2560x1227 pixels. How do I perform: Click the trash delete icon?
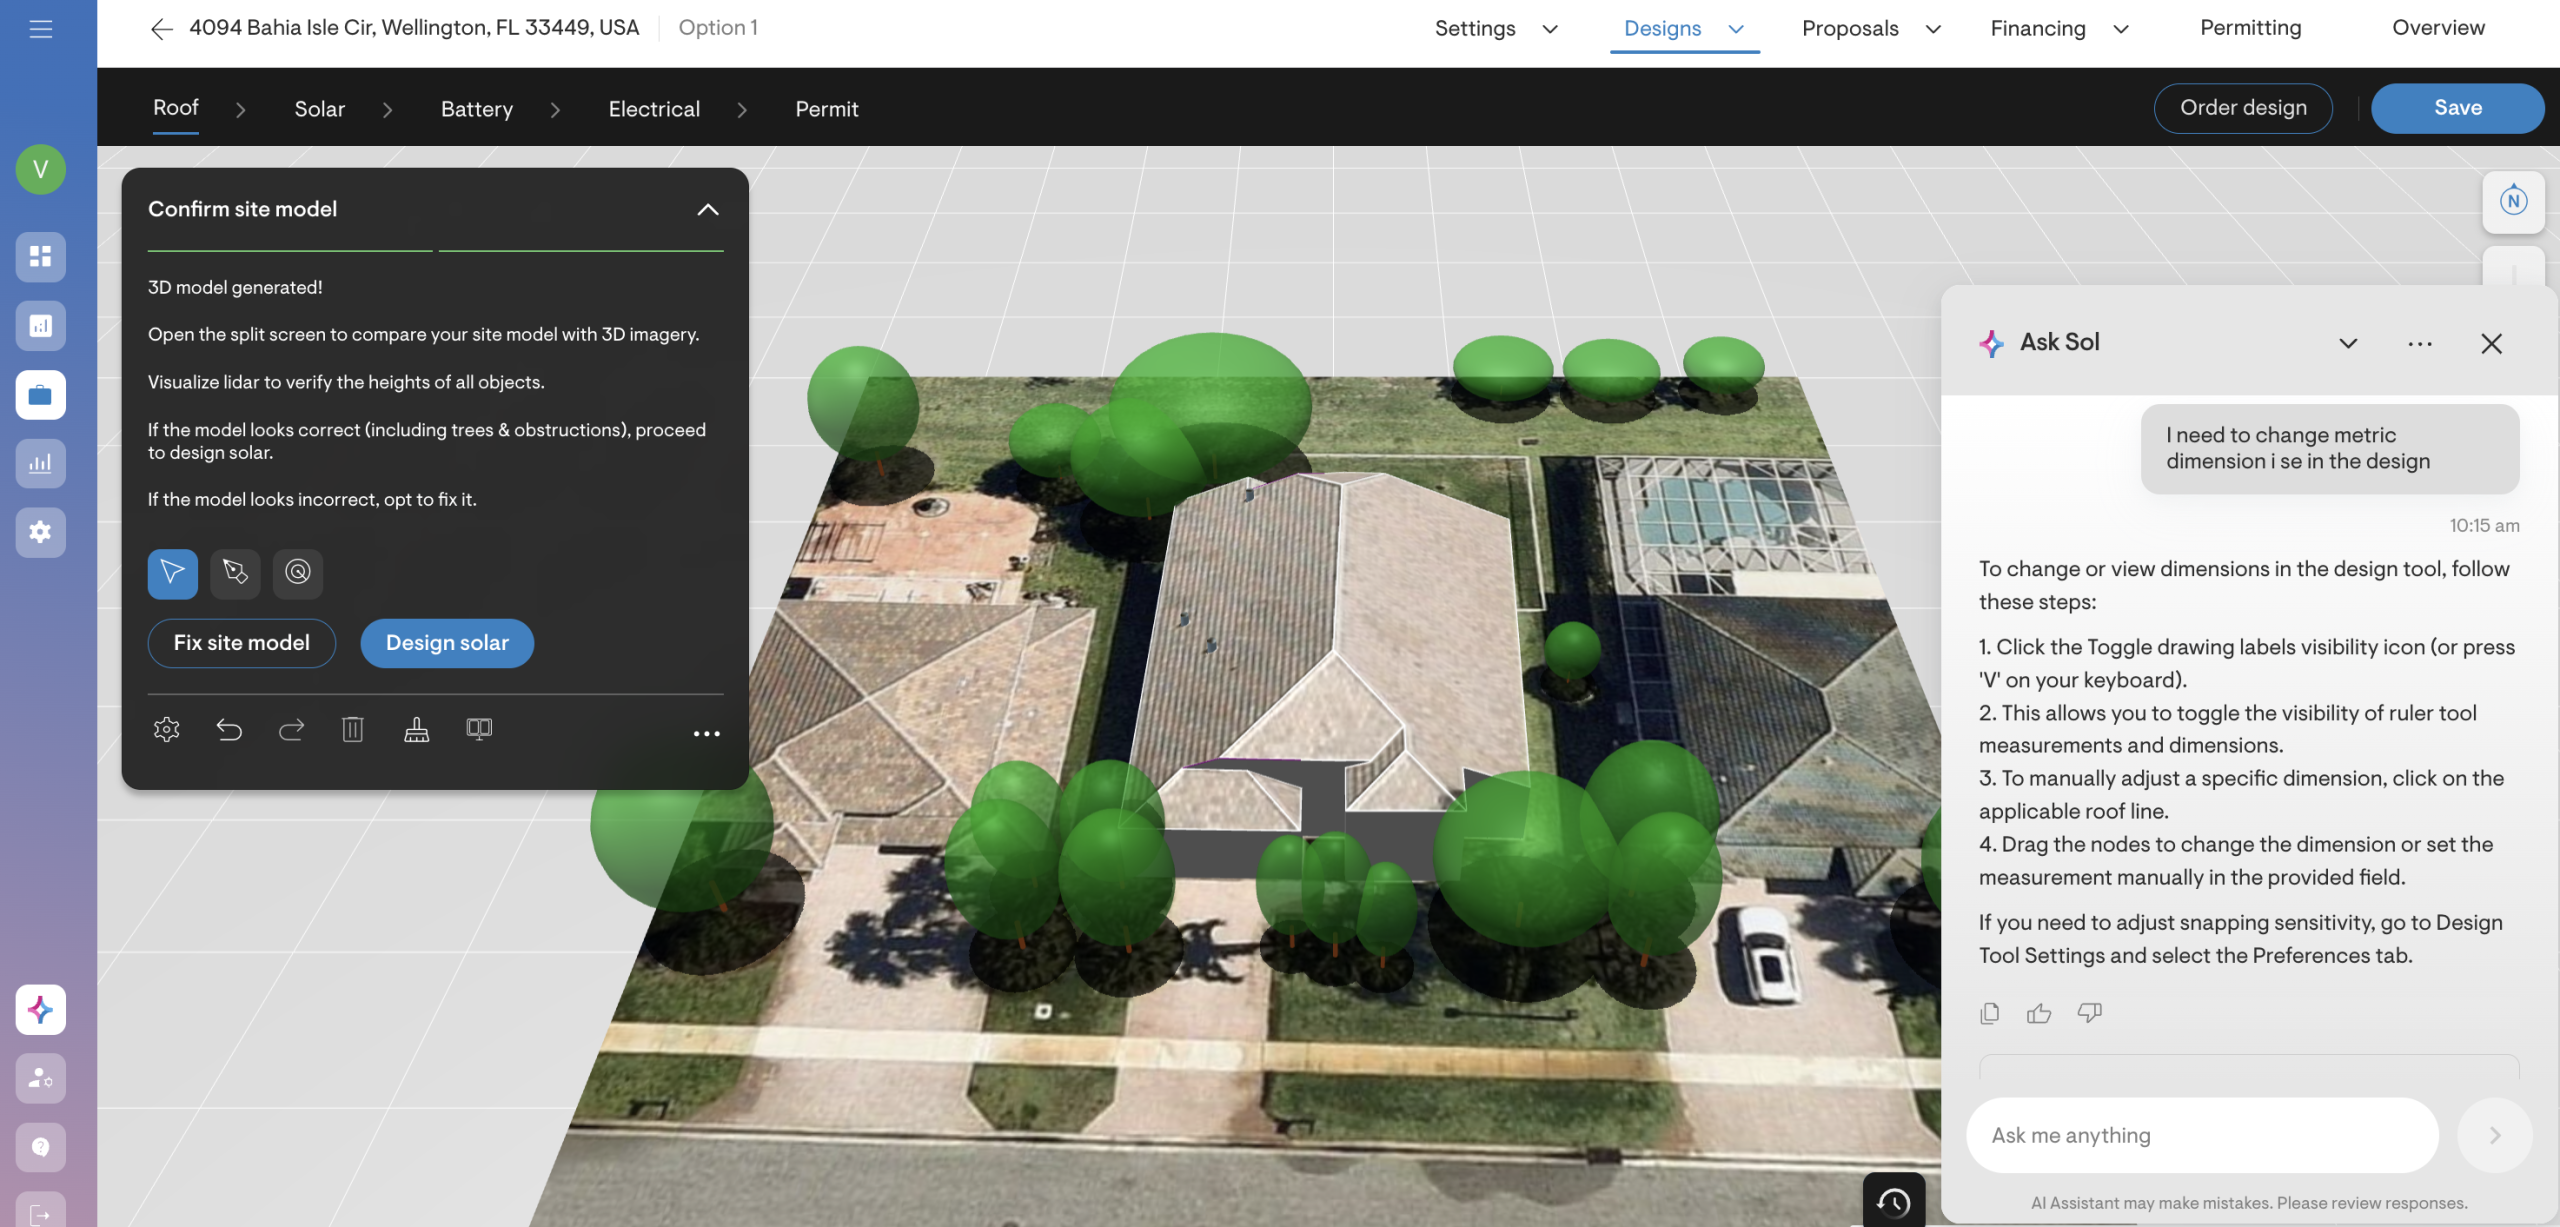tap(353, 730)
